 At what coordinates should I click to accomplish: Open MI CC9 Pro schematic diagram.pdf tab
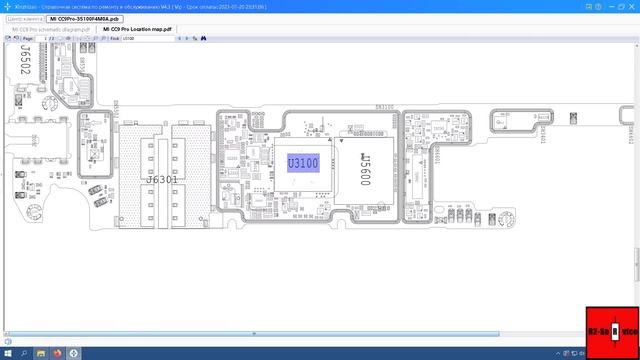point(51,30)
